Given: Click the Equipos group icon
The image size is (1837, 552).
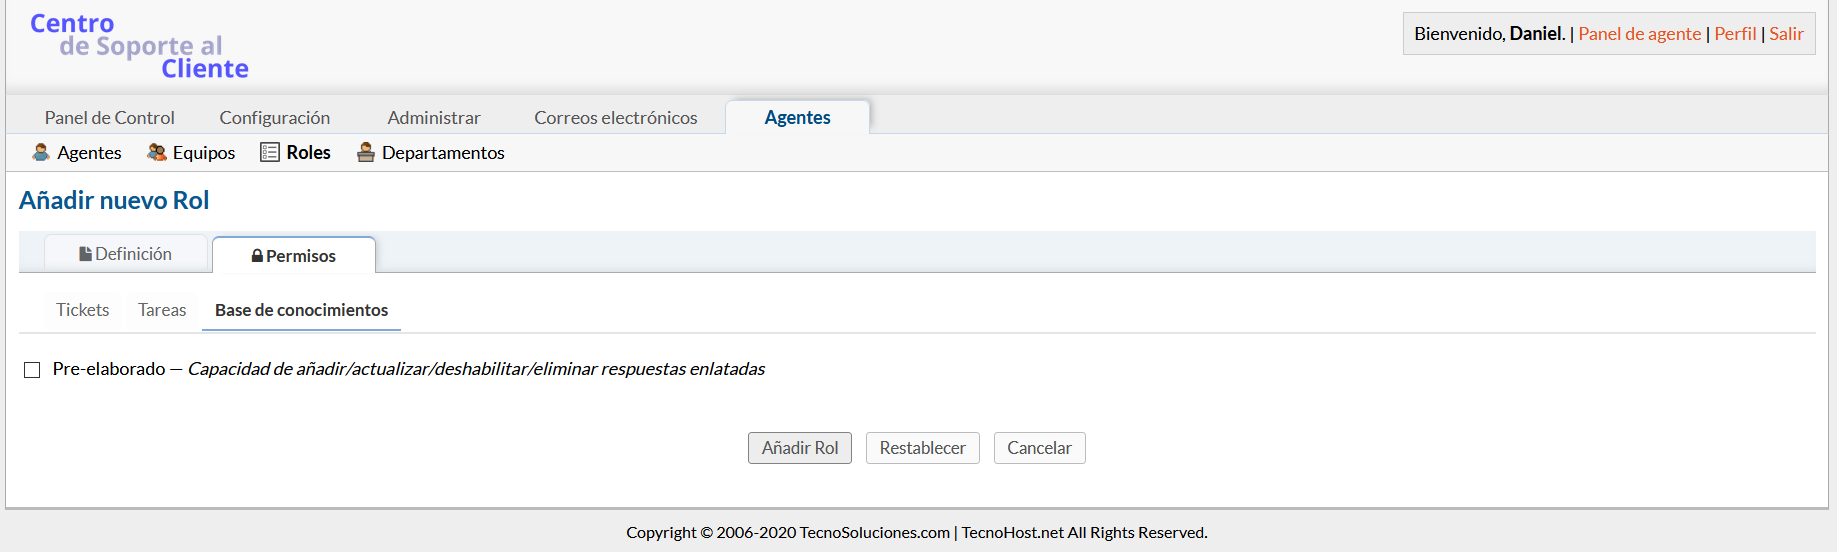Looking at the screenshot, I should coord(157,152).
